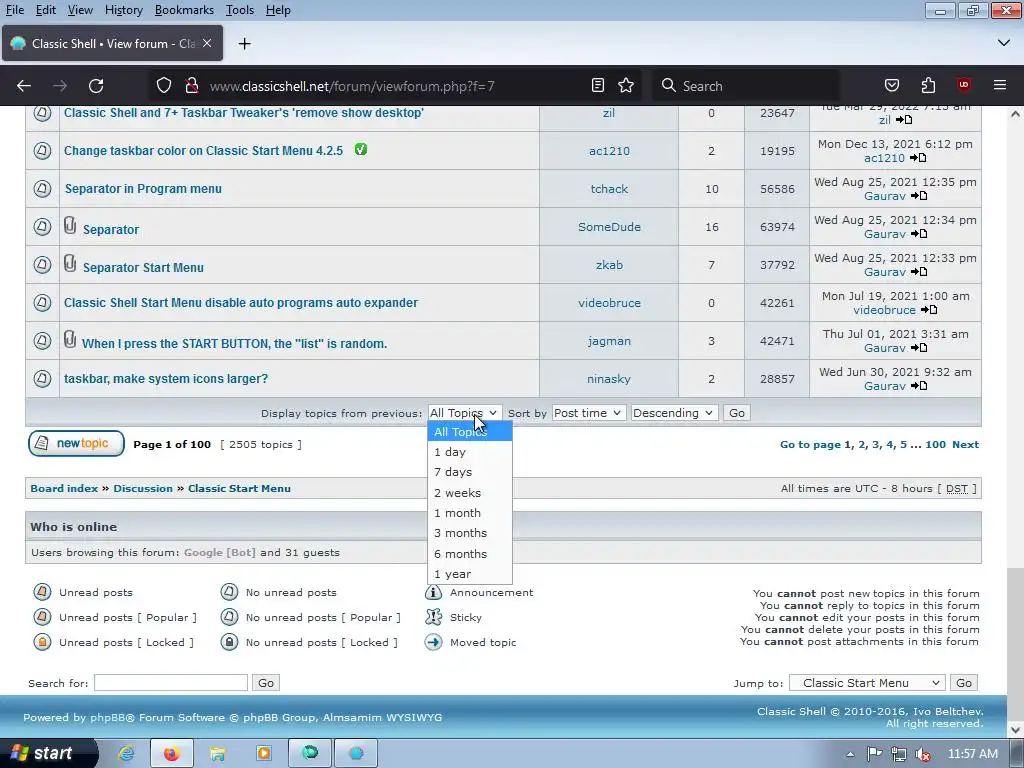Open the Help menu
This screenshot has height=768, width=1024.
[278, 10]
